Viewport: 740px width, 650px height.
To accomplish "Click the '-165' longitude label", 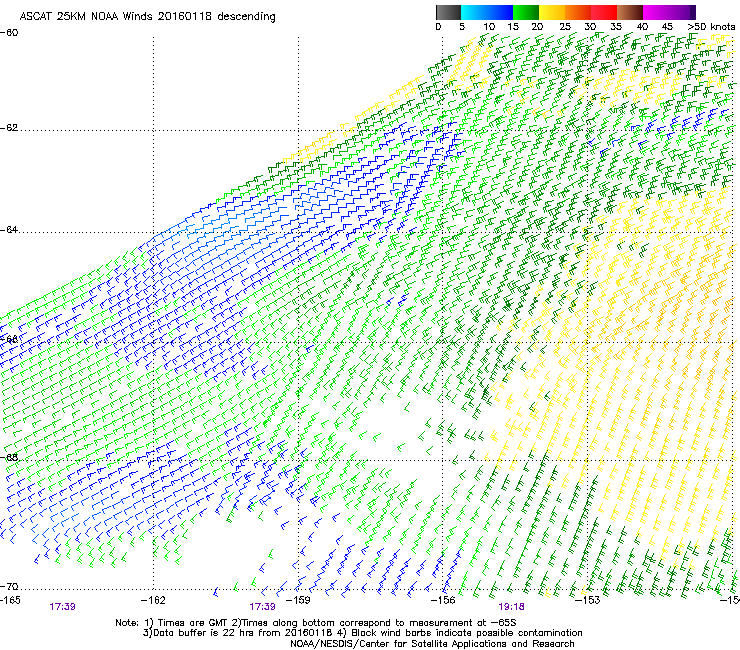I will pos(10,600).
